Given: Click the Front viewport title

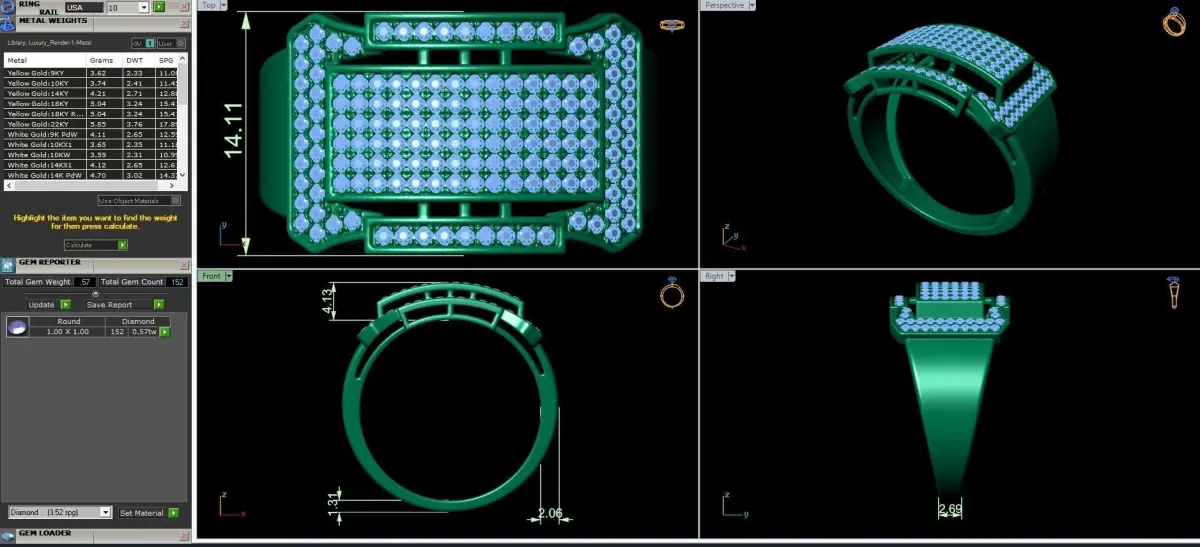Looking at the screenshot, I should click(212, 275).
